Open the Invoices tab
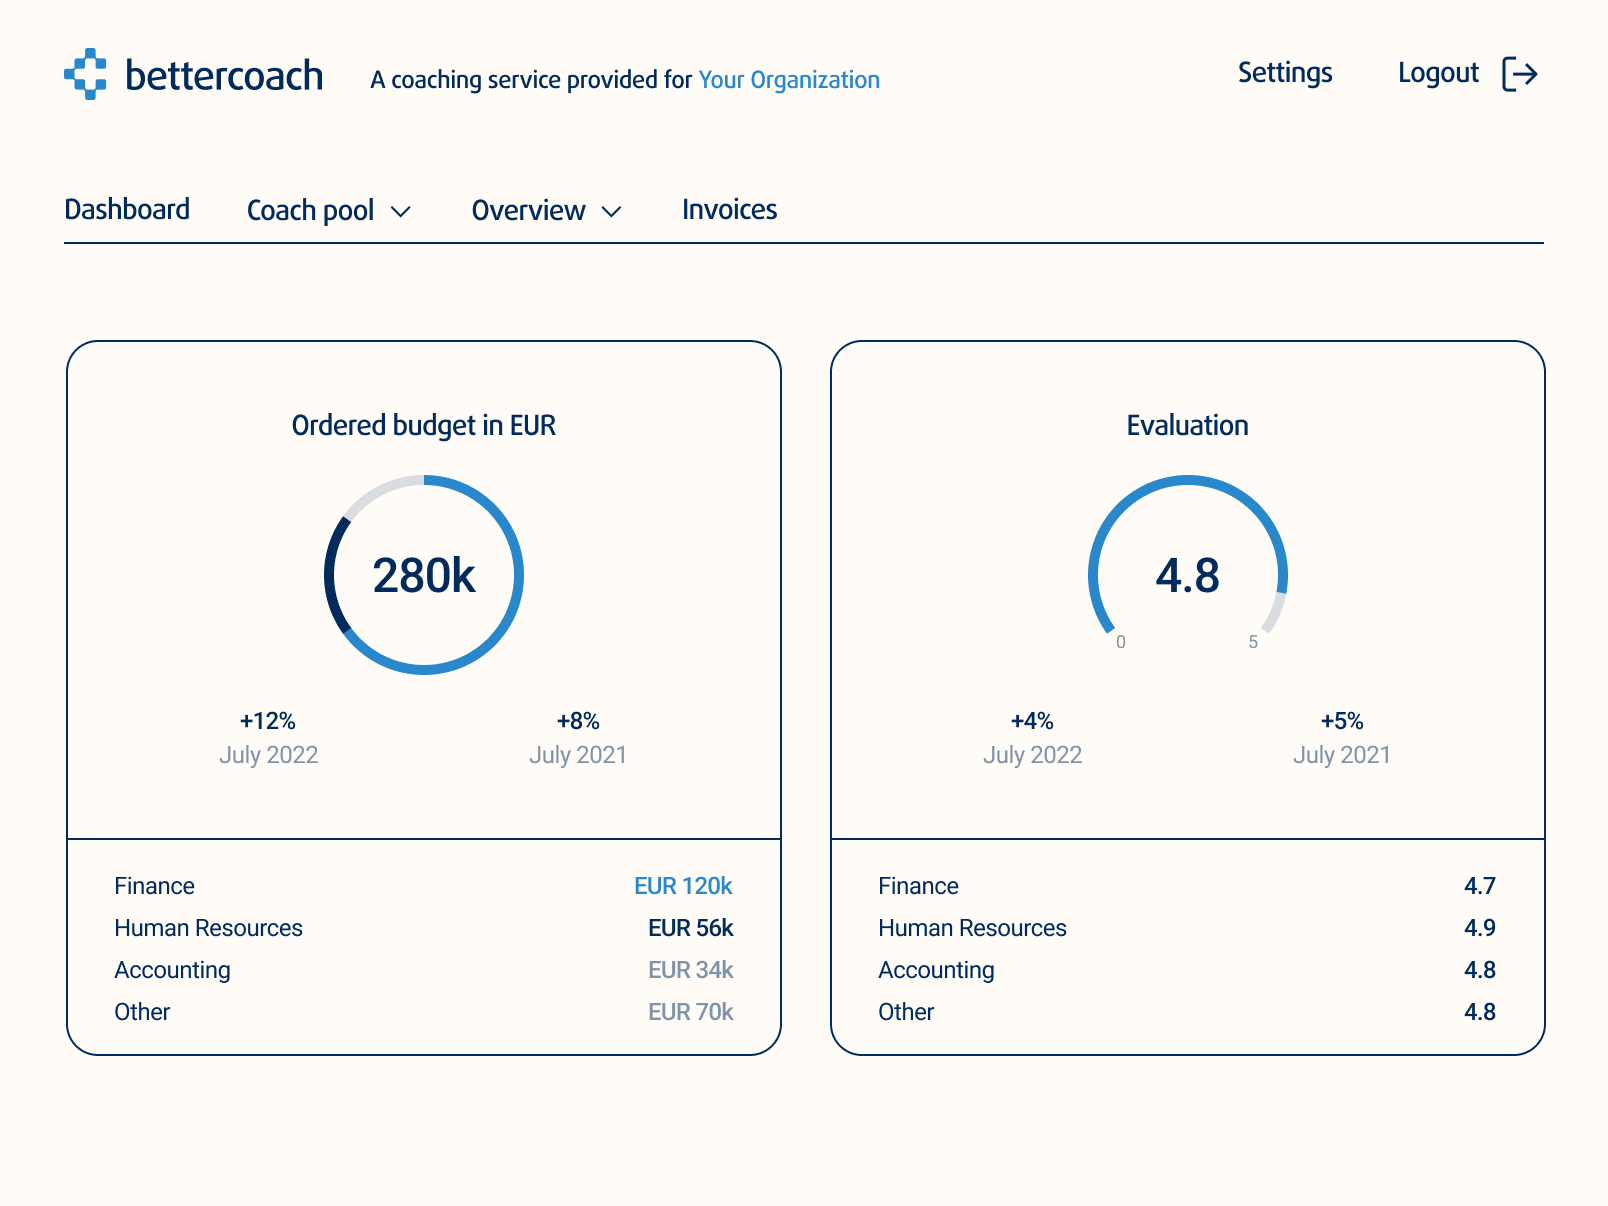Screen dimensions: 1608x1206 (729, 209)
